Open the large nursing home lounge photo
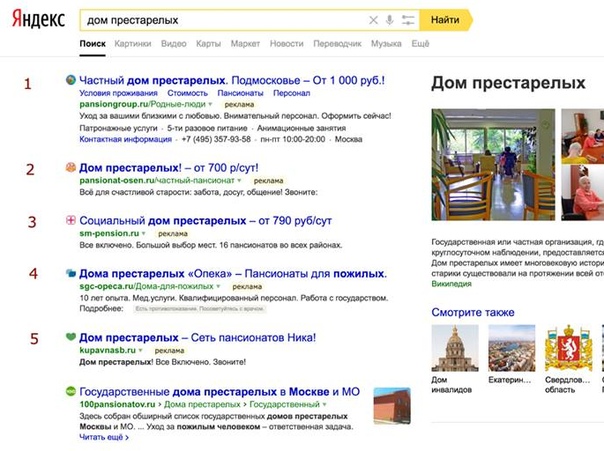 [493, 164]
